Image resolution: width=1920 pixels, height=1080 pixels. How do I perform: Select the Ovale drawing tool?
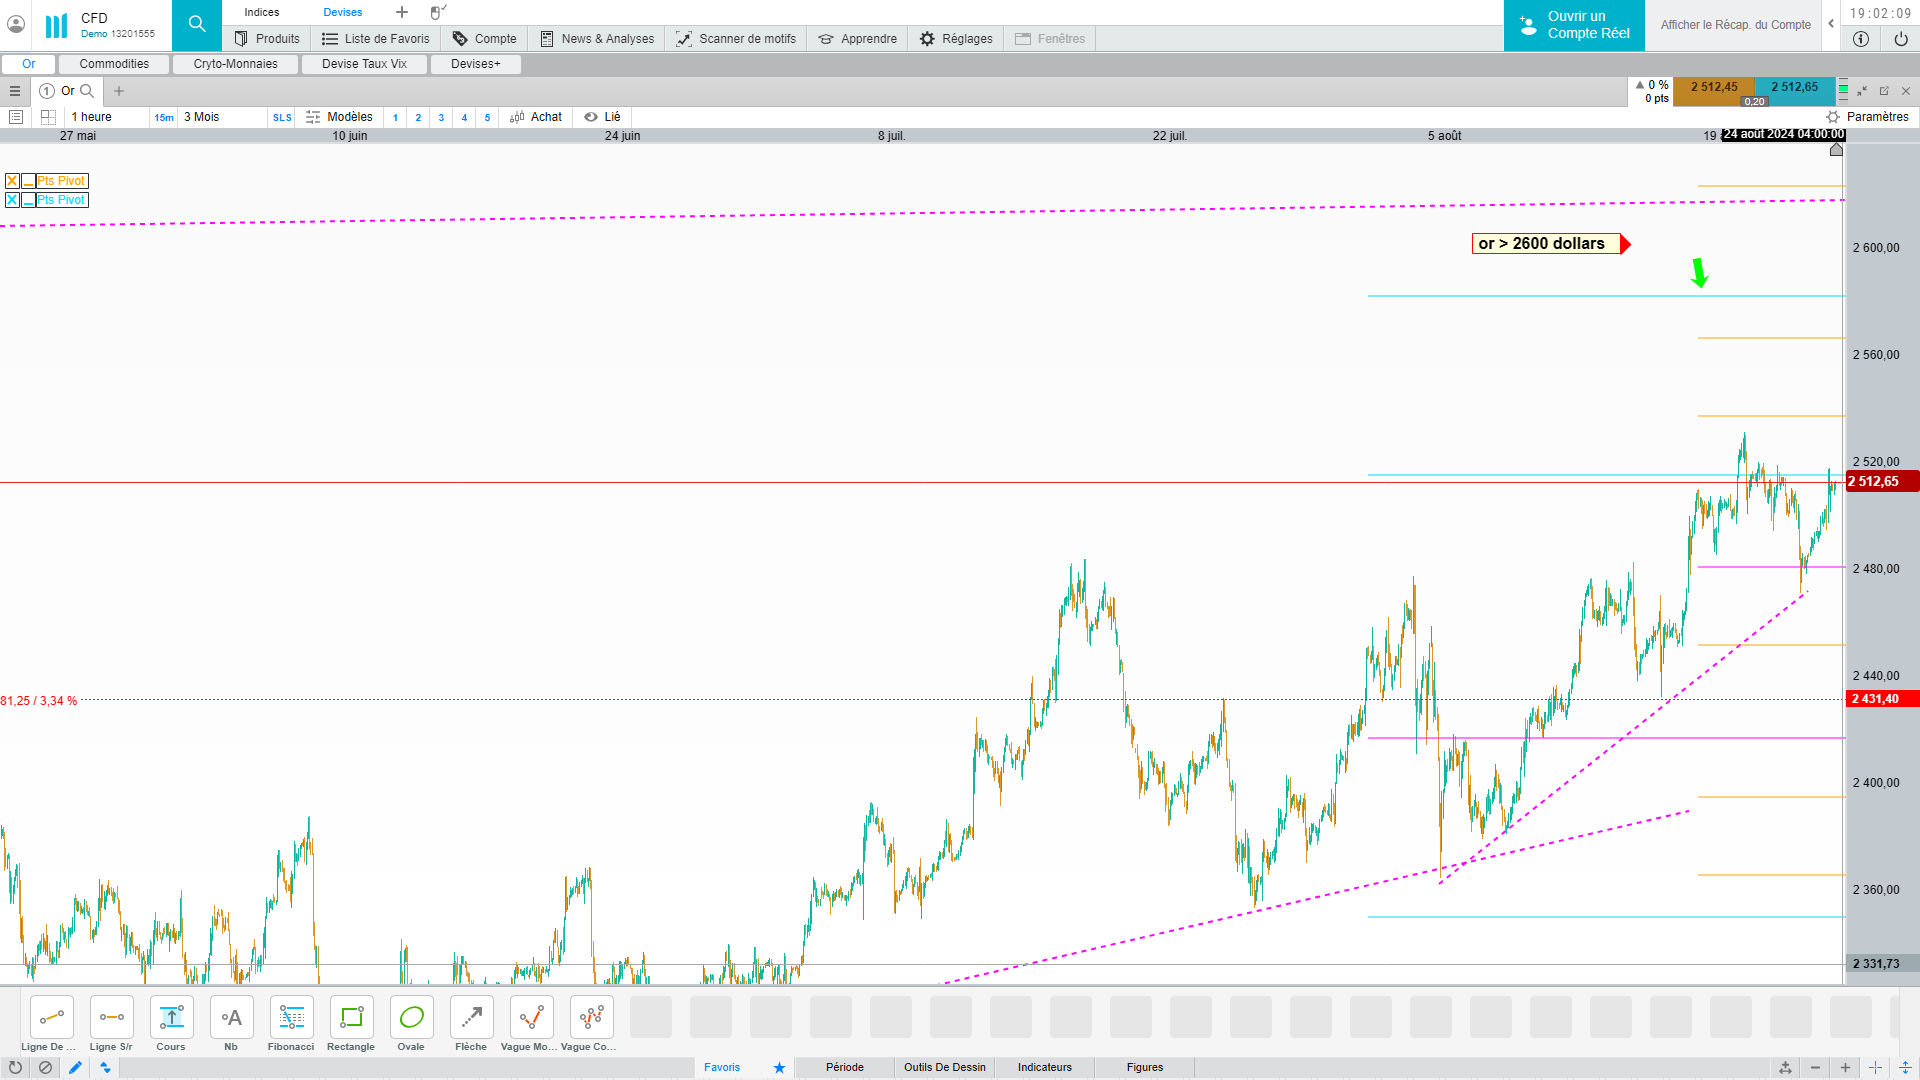pyautogui.click(x=411, y=1018)
